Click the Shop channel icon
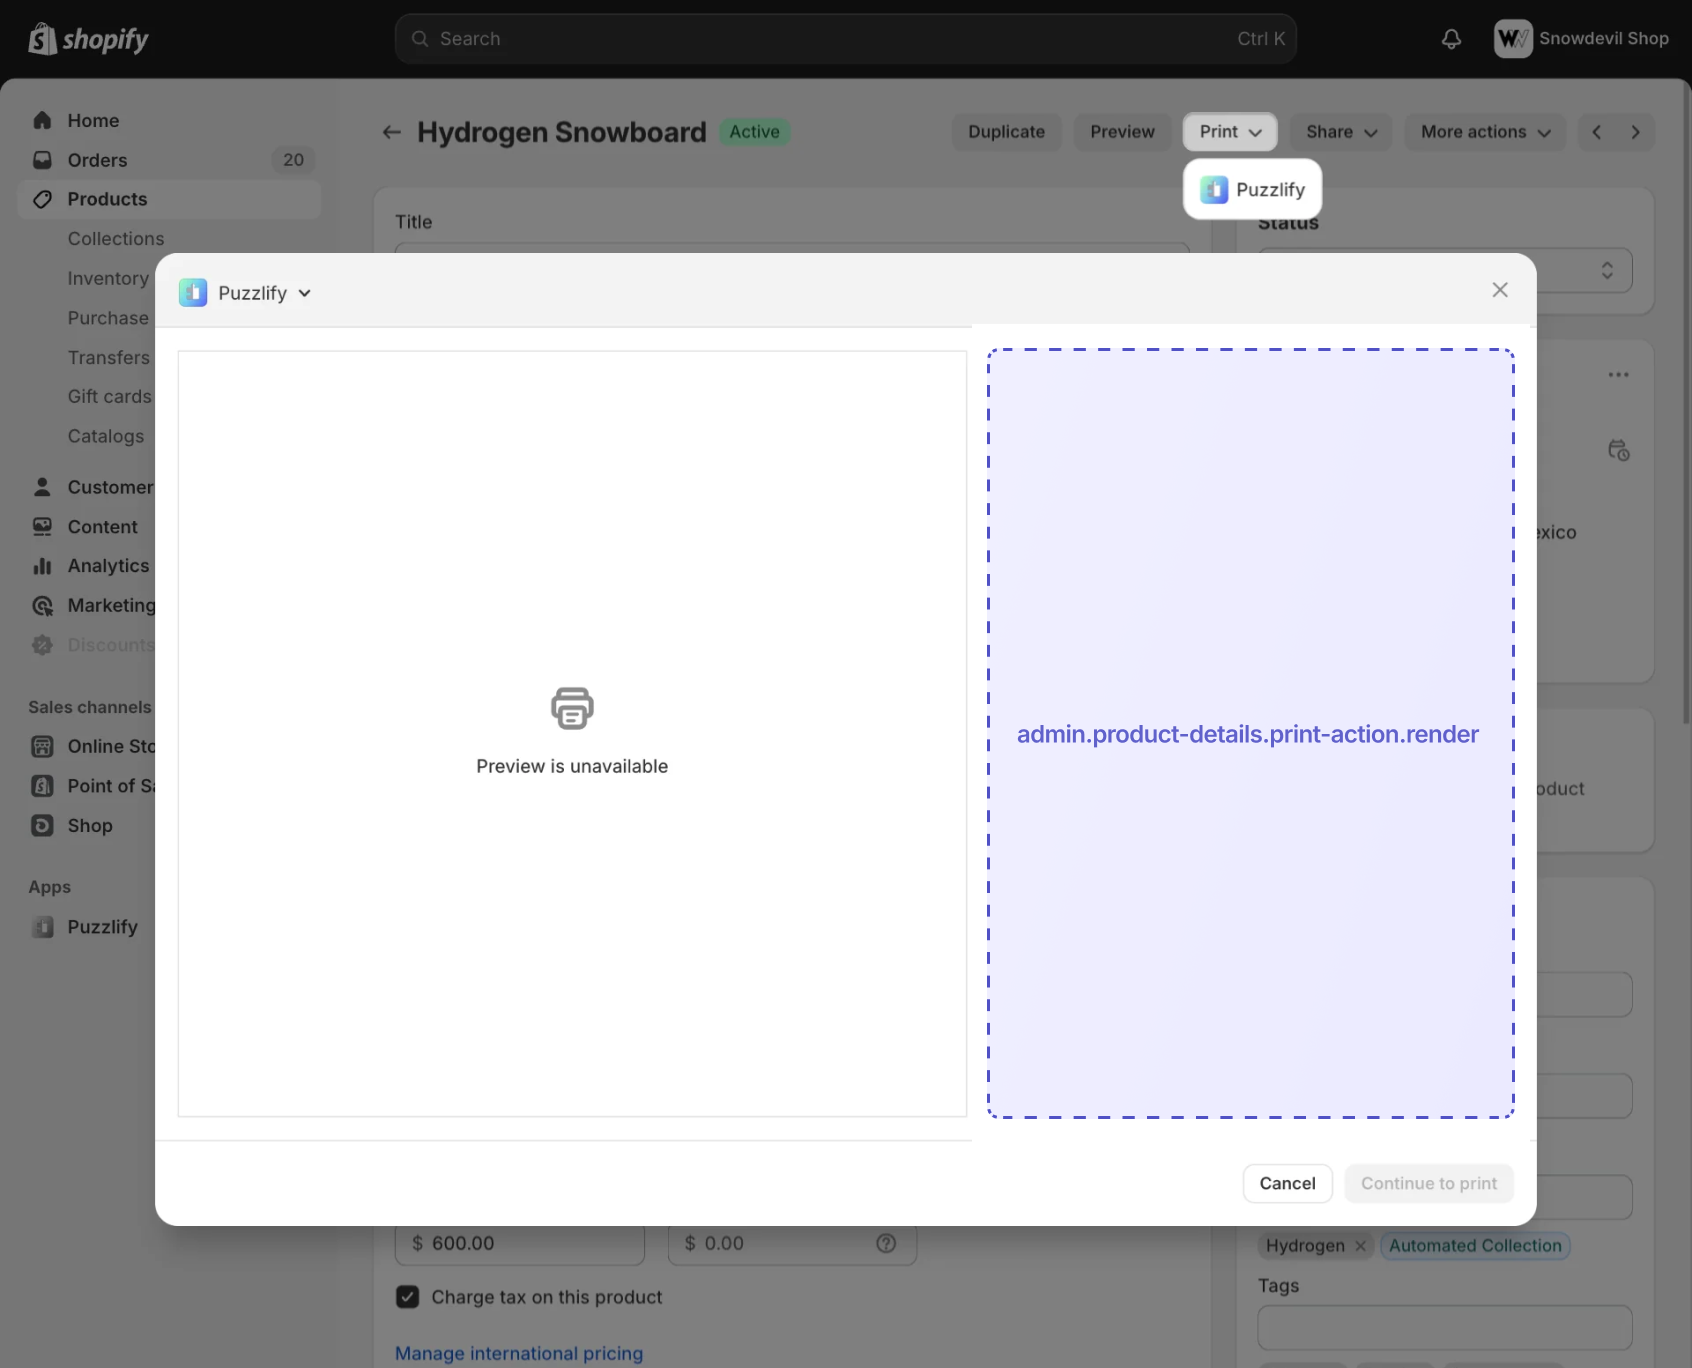 42,826
